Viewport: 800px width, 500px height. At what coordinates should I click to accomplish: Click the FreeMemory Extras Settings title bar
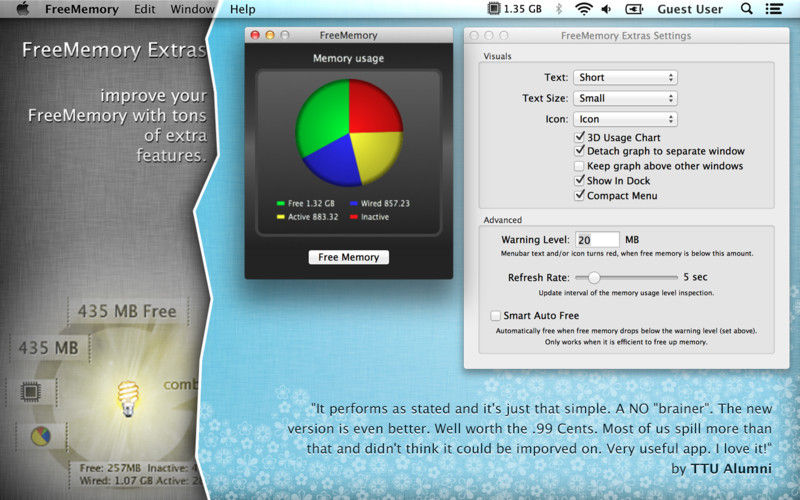tap(626, 35)
